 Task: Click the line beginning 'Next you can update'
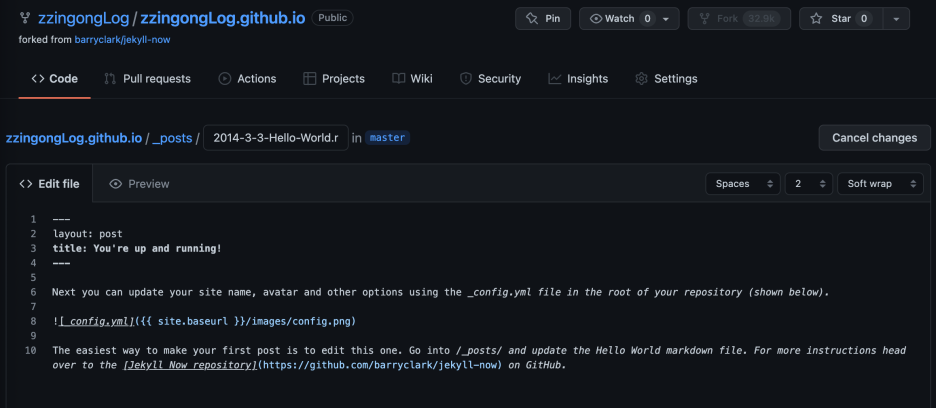[x=441, y=292]
